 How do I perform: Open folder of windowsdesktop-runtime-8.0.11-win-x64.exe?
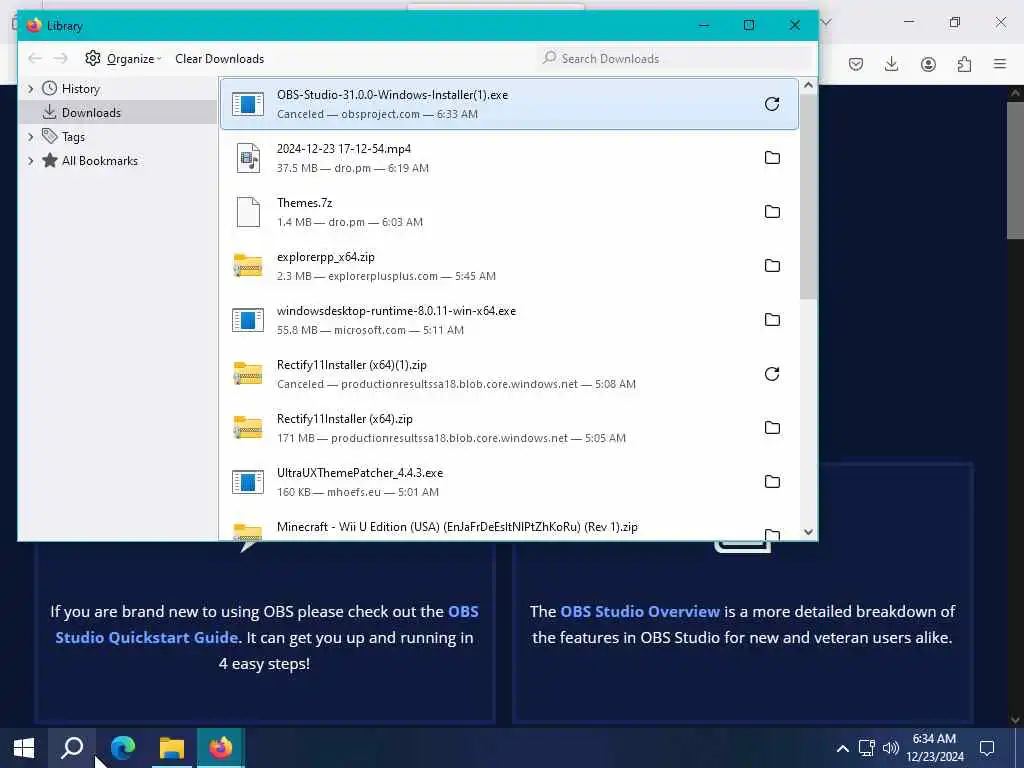[772, 320]
